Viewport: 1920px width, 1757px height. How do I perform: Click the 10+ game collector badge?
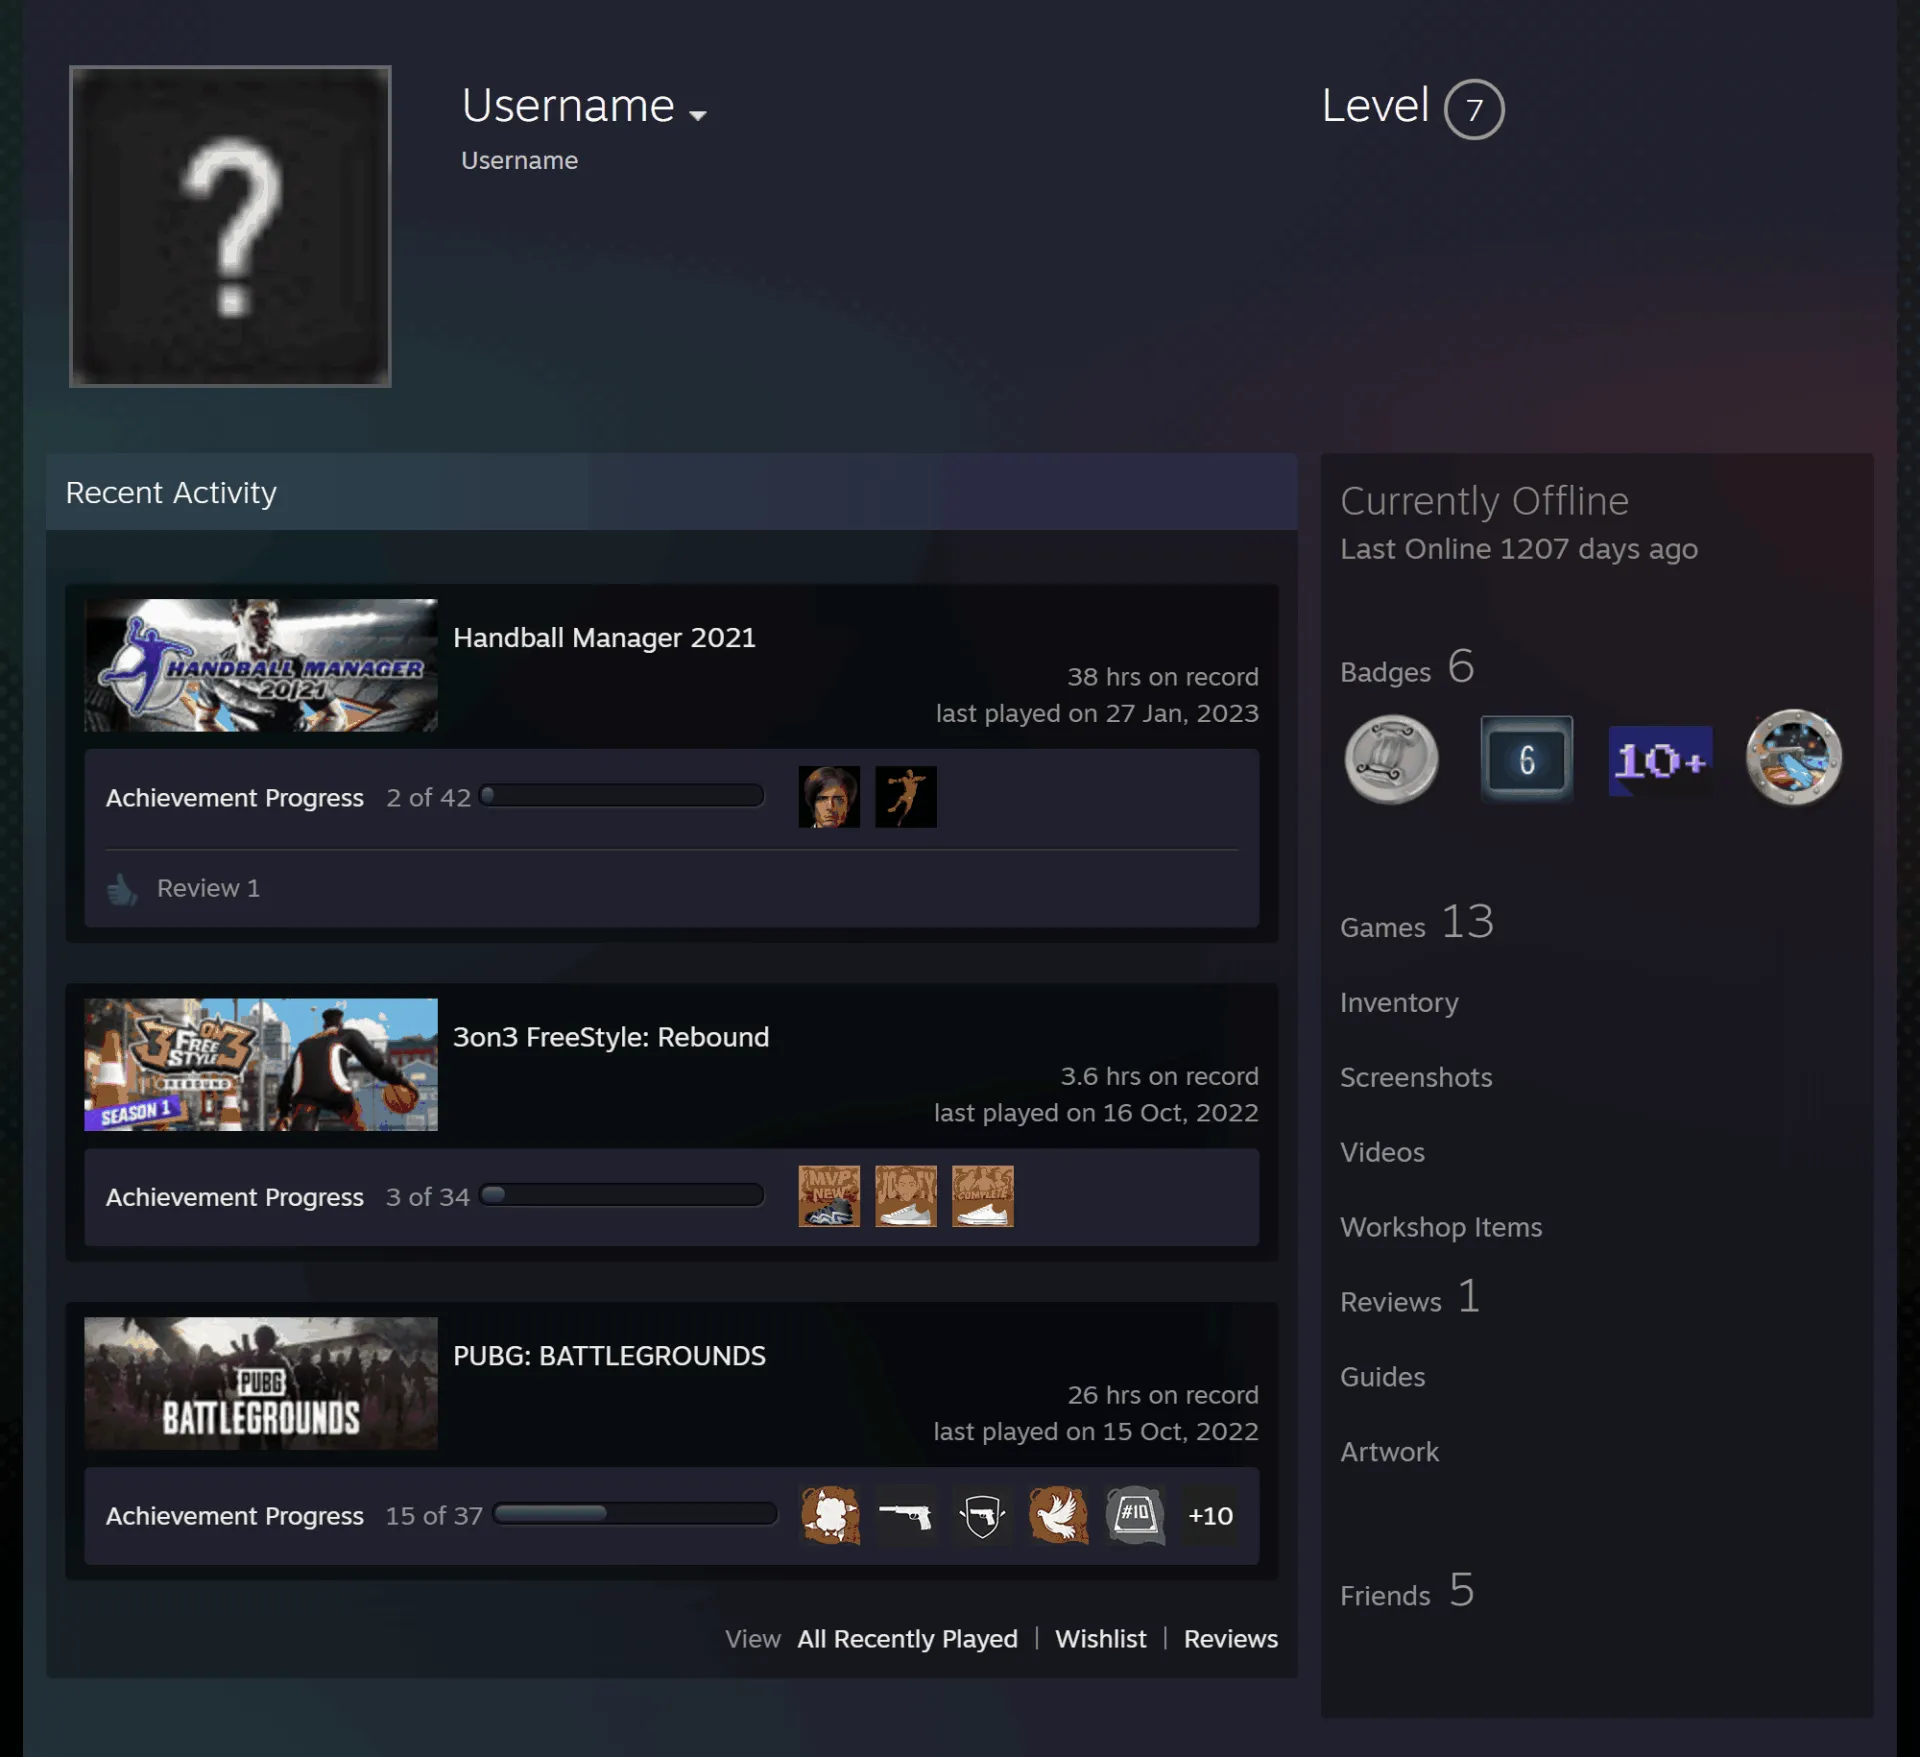(1660, 760)
